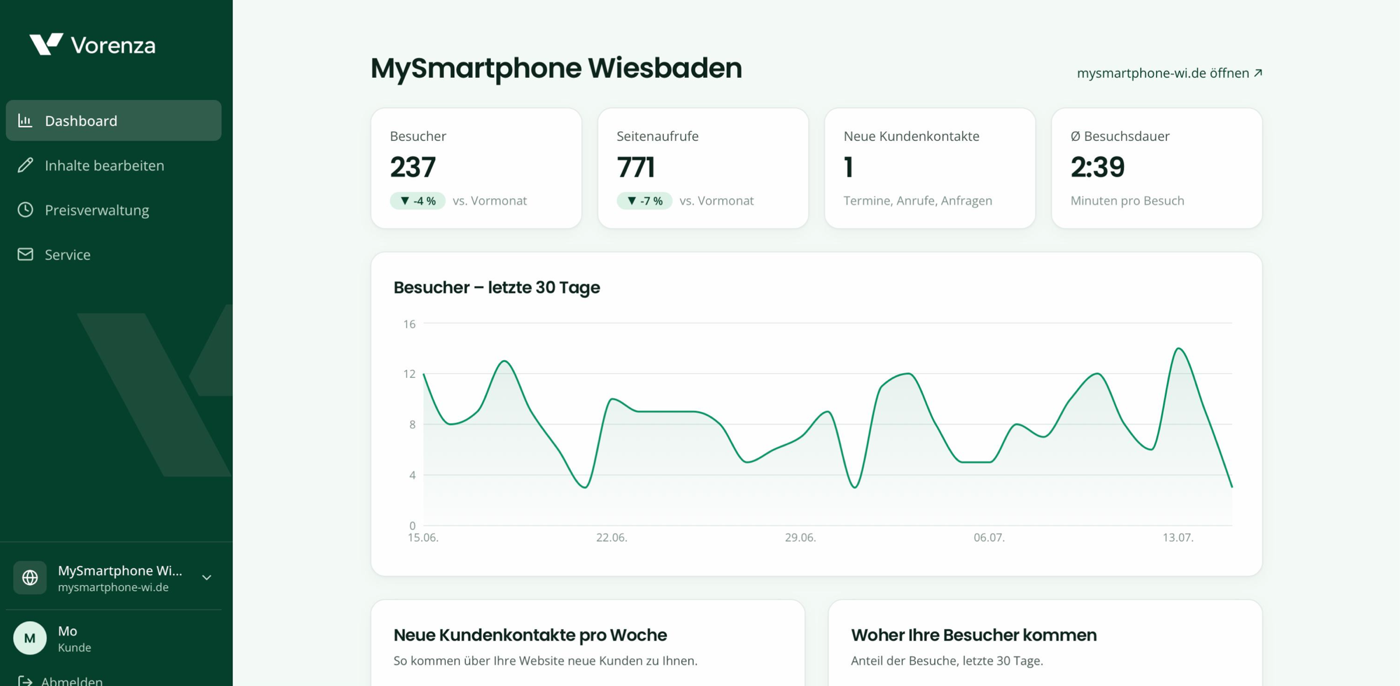The image size is (1400, 686).
Task: Click the external link arrow next to öffnen
Action: pyautogui.click(x=1258, y=73)
